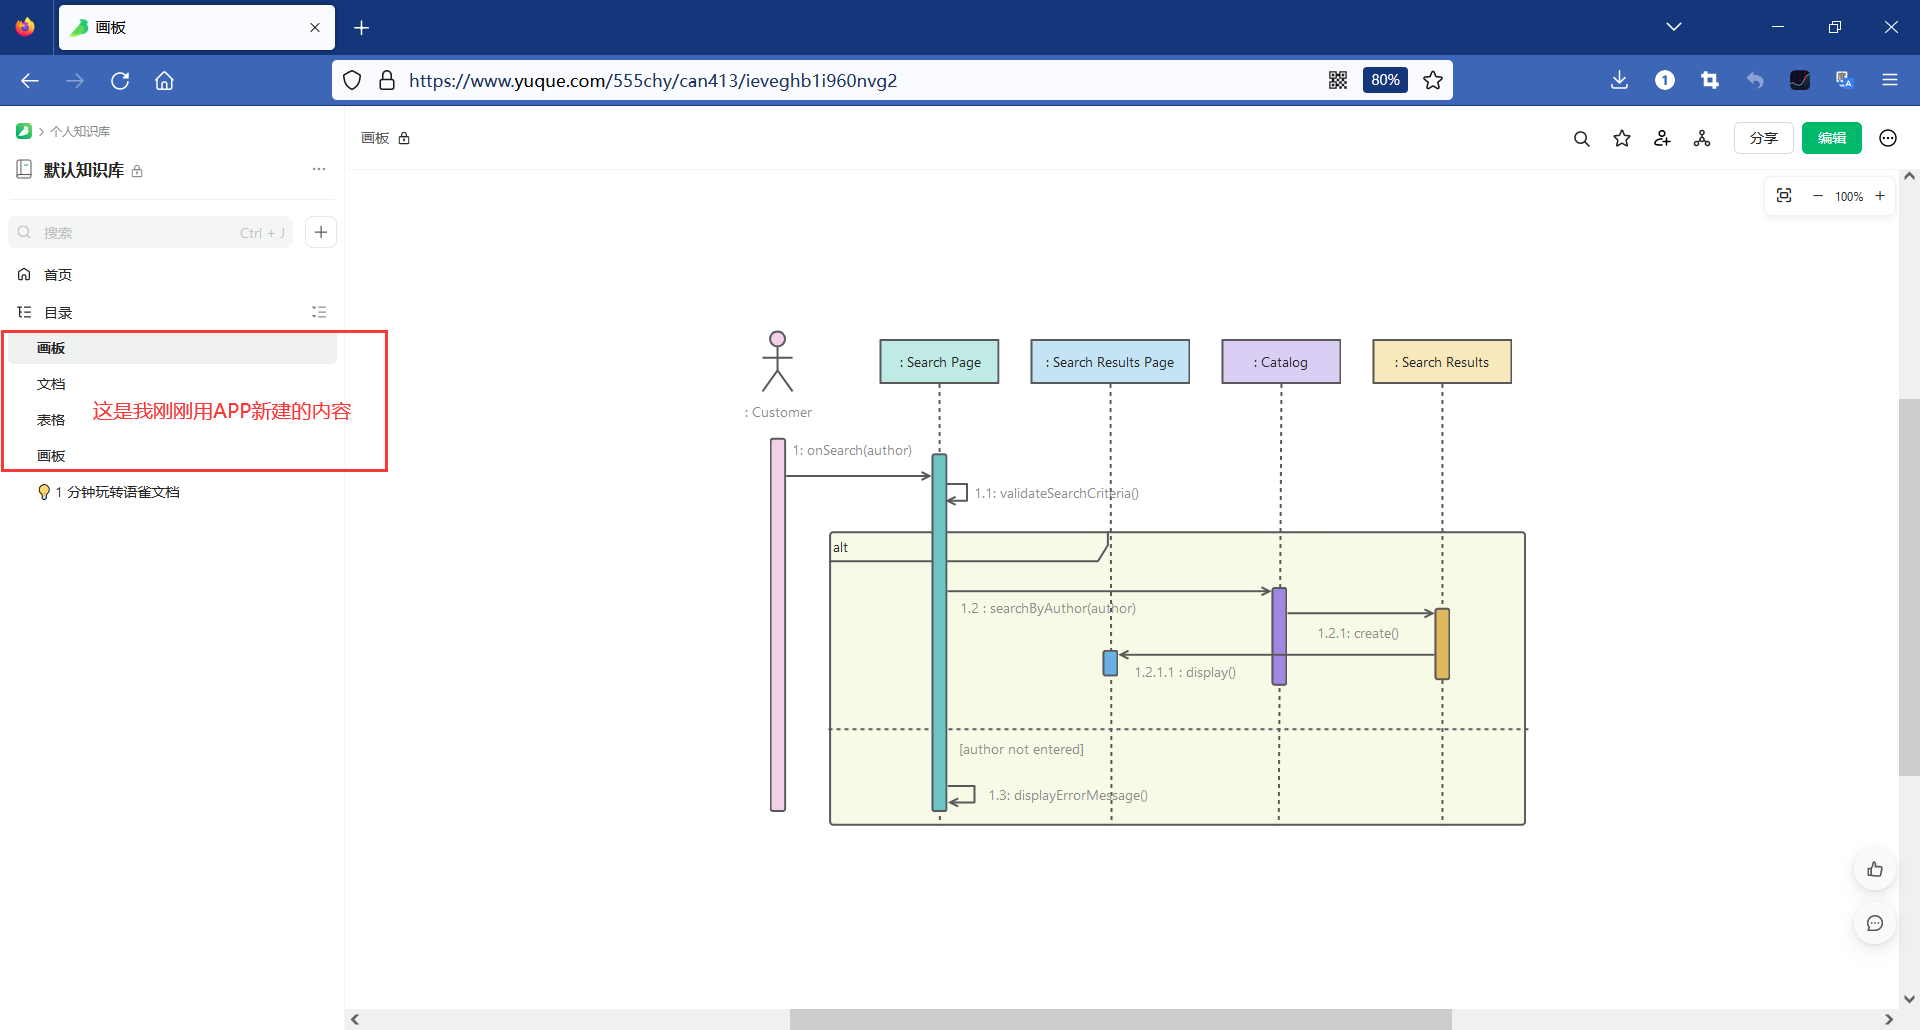Viewport: 1920px width, 1030px height.
Task: Open the Firefox hamburger menu
Action: tap(1890, 80)
